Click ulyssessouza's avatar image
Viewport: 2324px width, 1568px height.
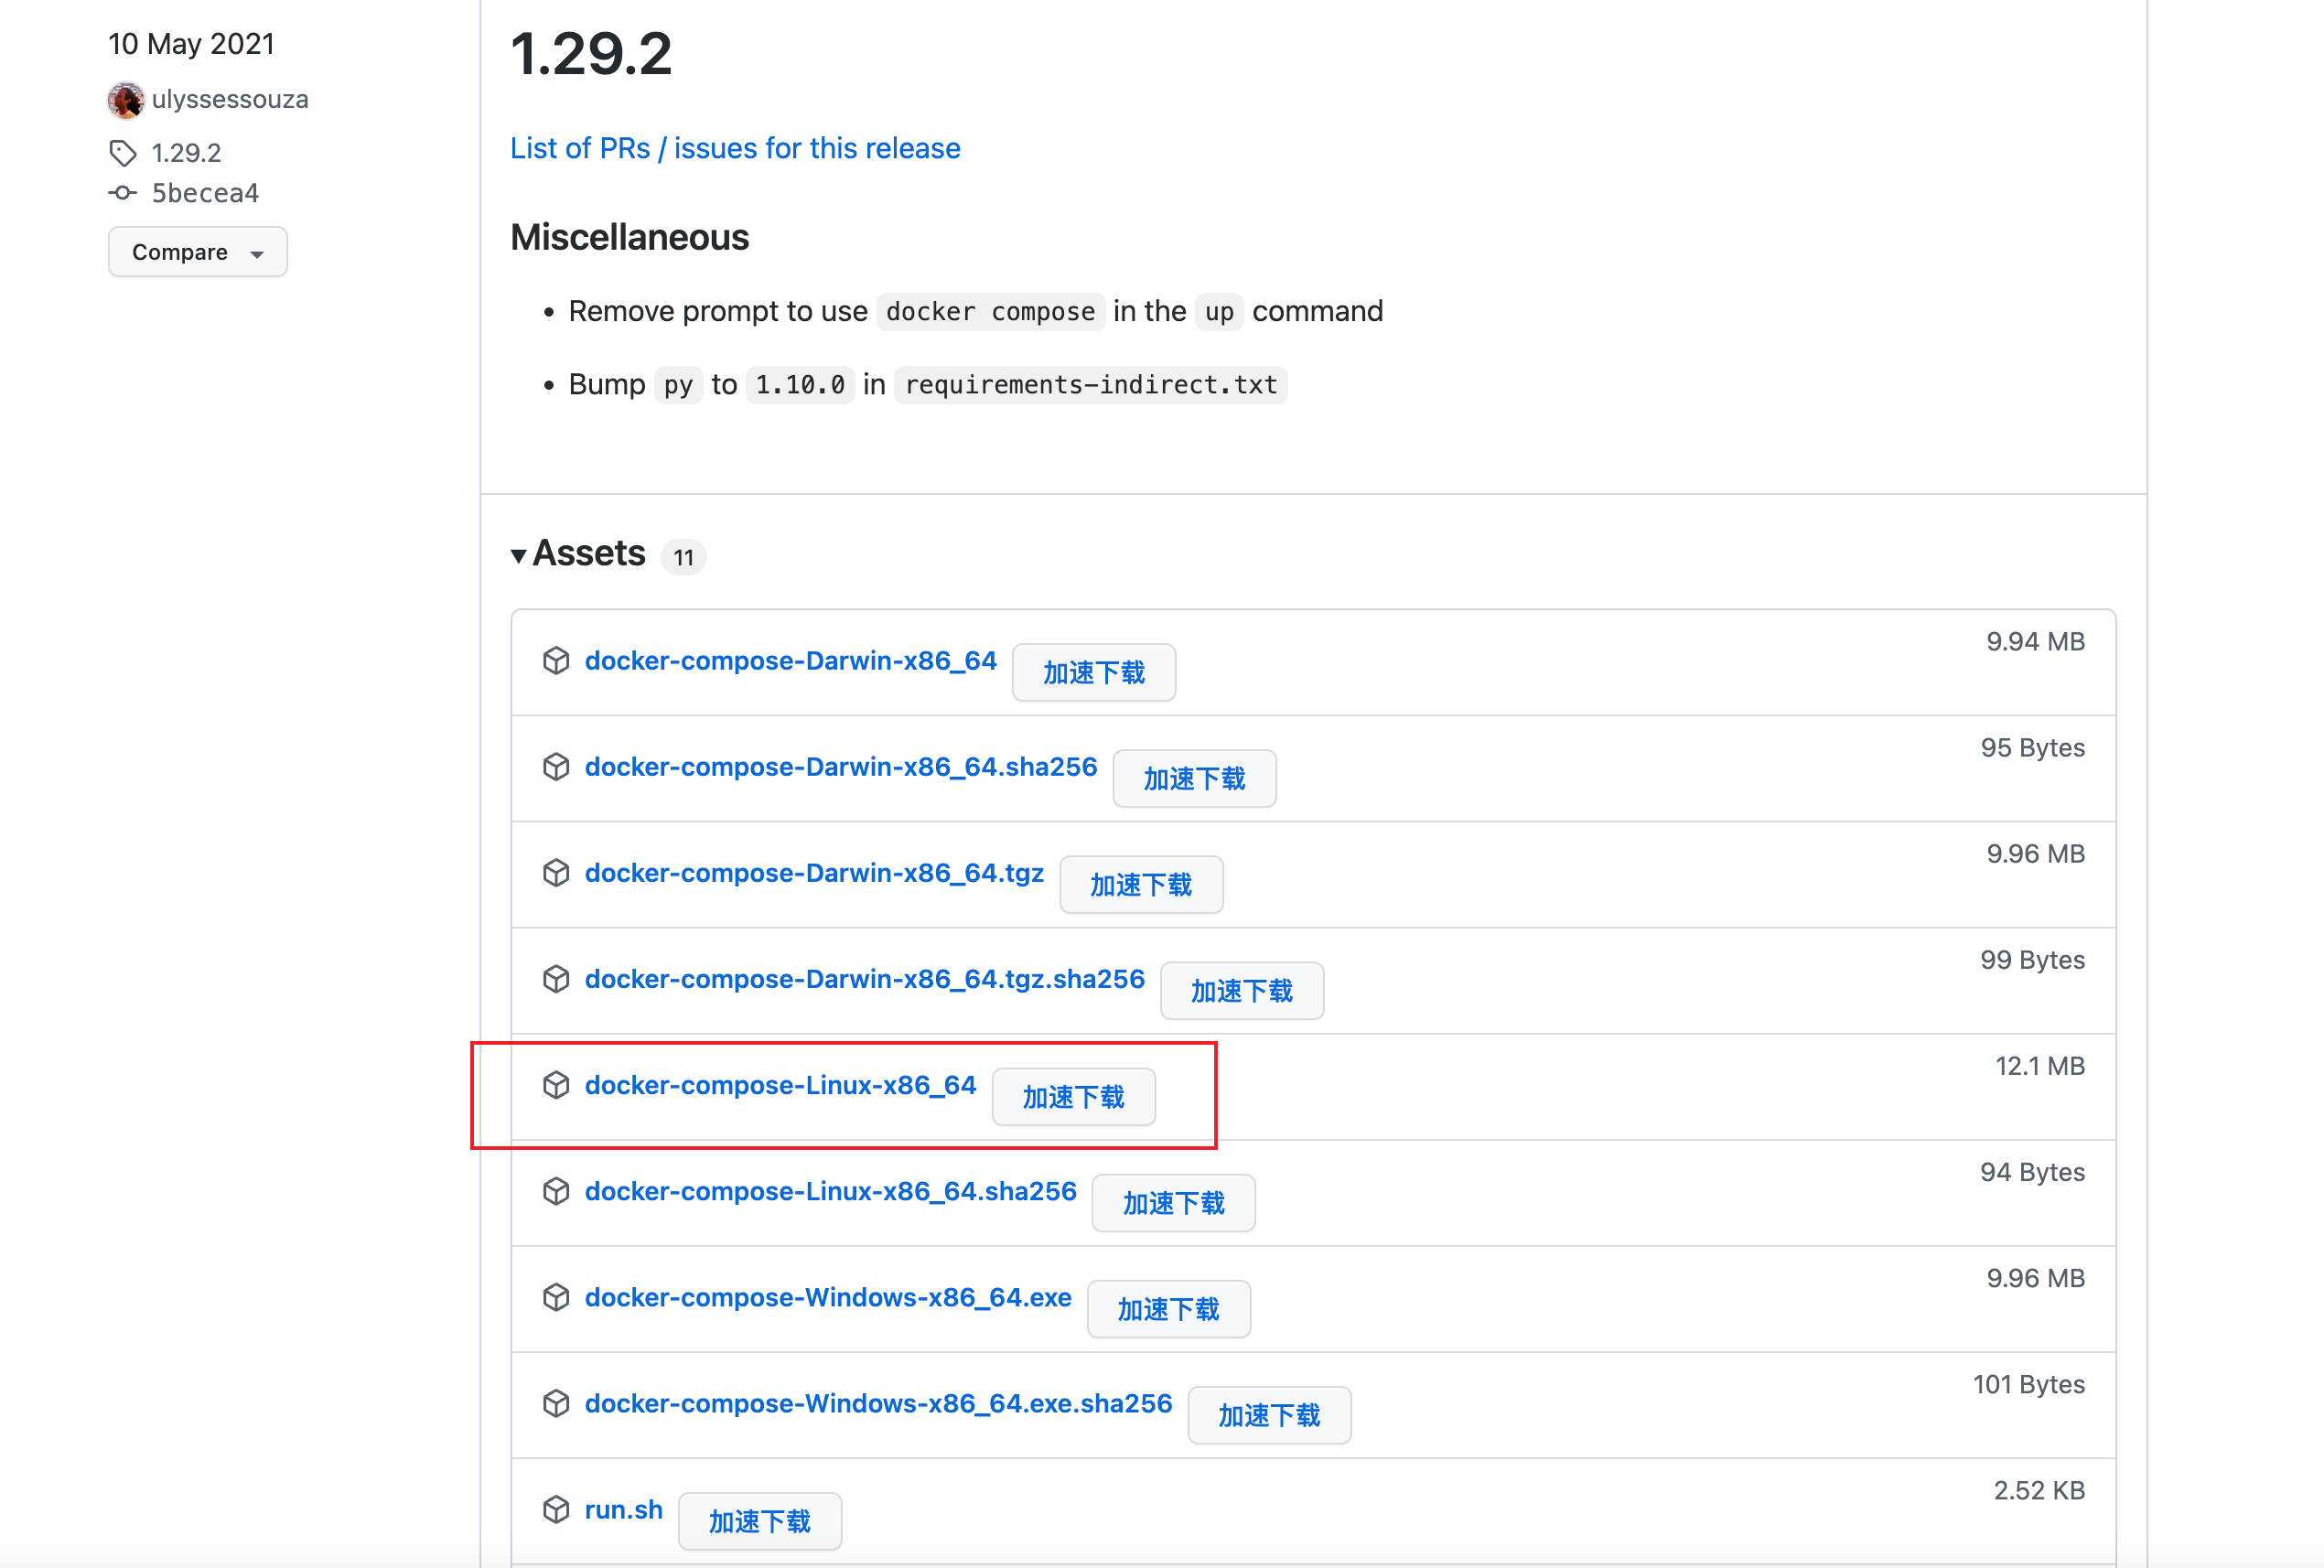126,100
